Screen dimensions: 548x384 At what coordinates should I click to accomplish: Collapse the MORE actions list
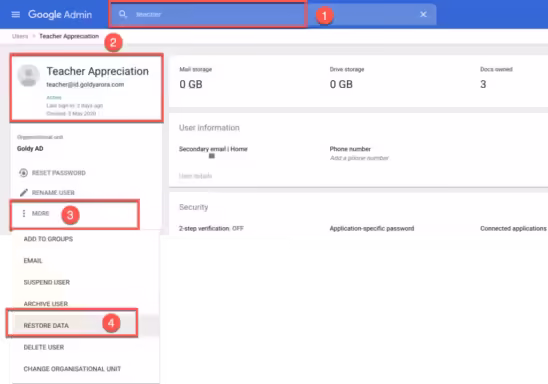tap(41, 213)
